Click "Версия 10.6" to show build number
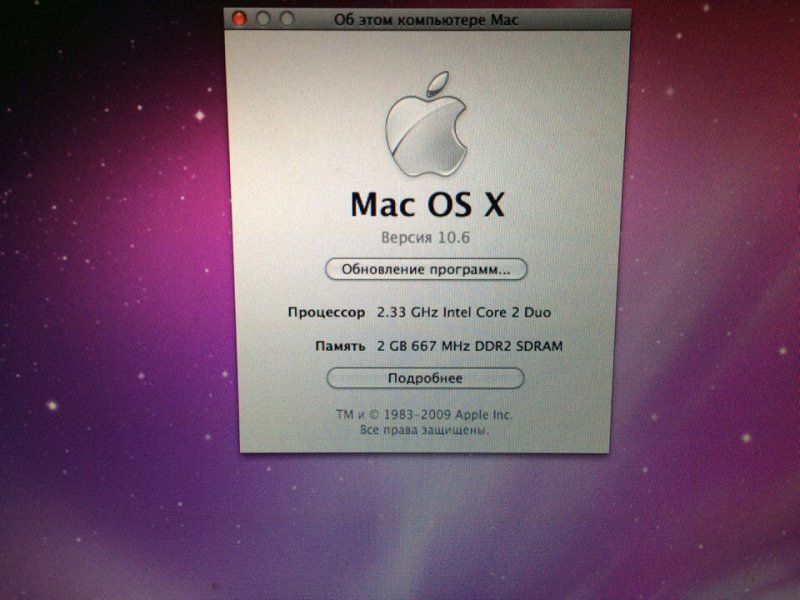Viewport: 800px width, 600px height. point(426,238)
